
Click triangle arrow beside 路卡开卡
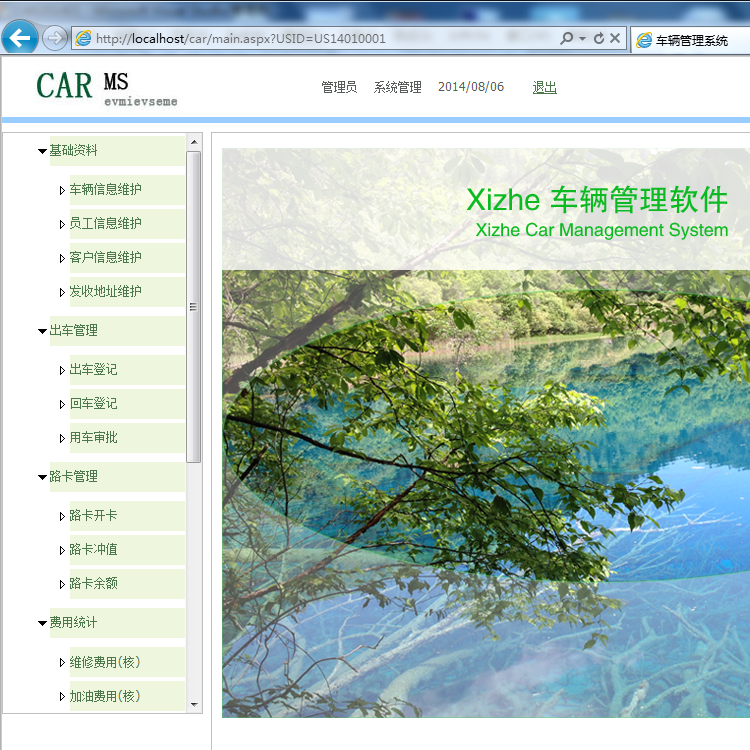click(x=62, y=516)
